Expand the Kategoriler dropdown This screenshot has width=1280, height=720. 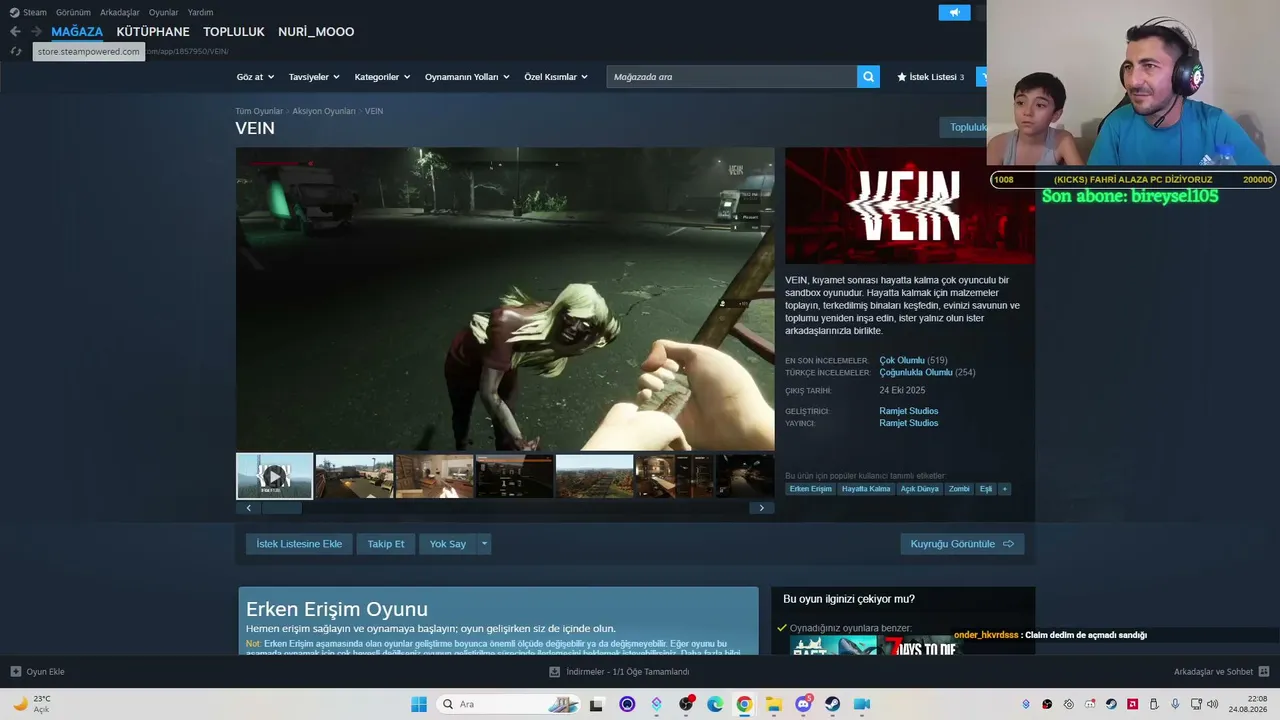click(x=382, y=77)
